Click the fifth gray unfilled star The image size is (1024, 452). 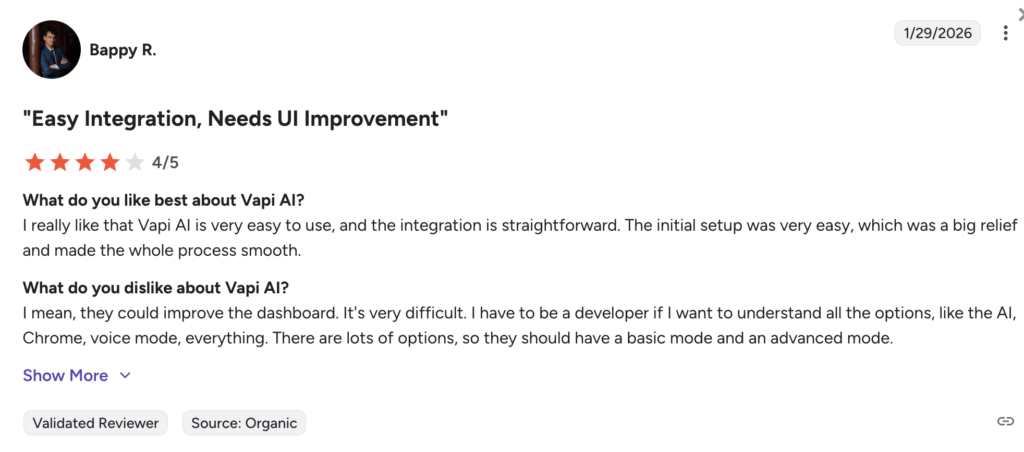134,162
